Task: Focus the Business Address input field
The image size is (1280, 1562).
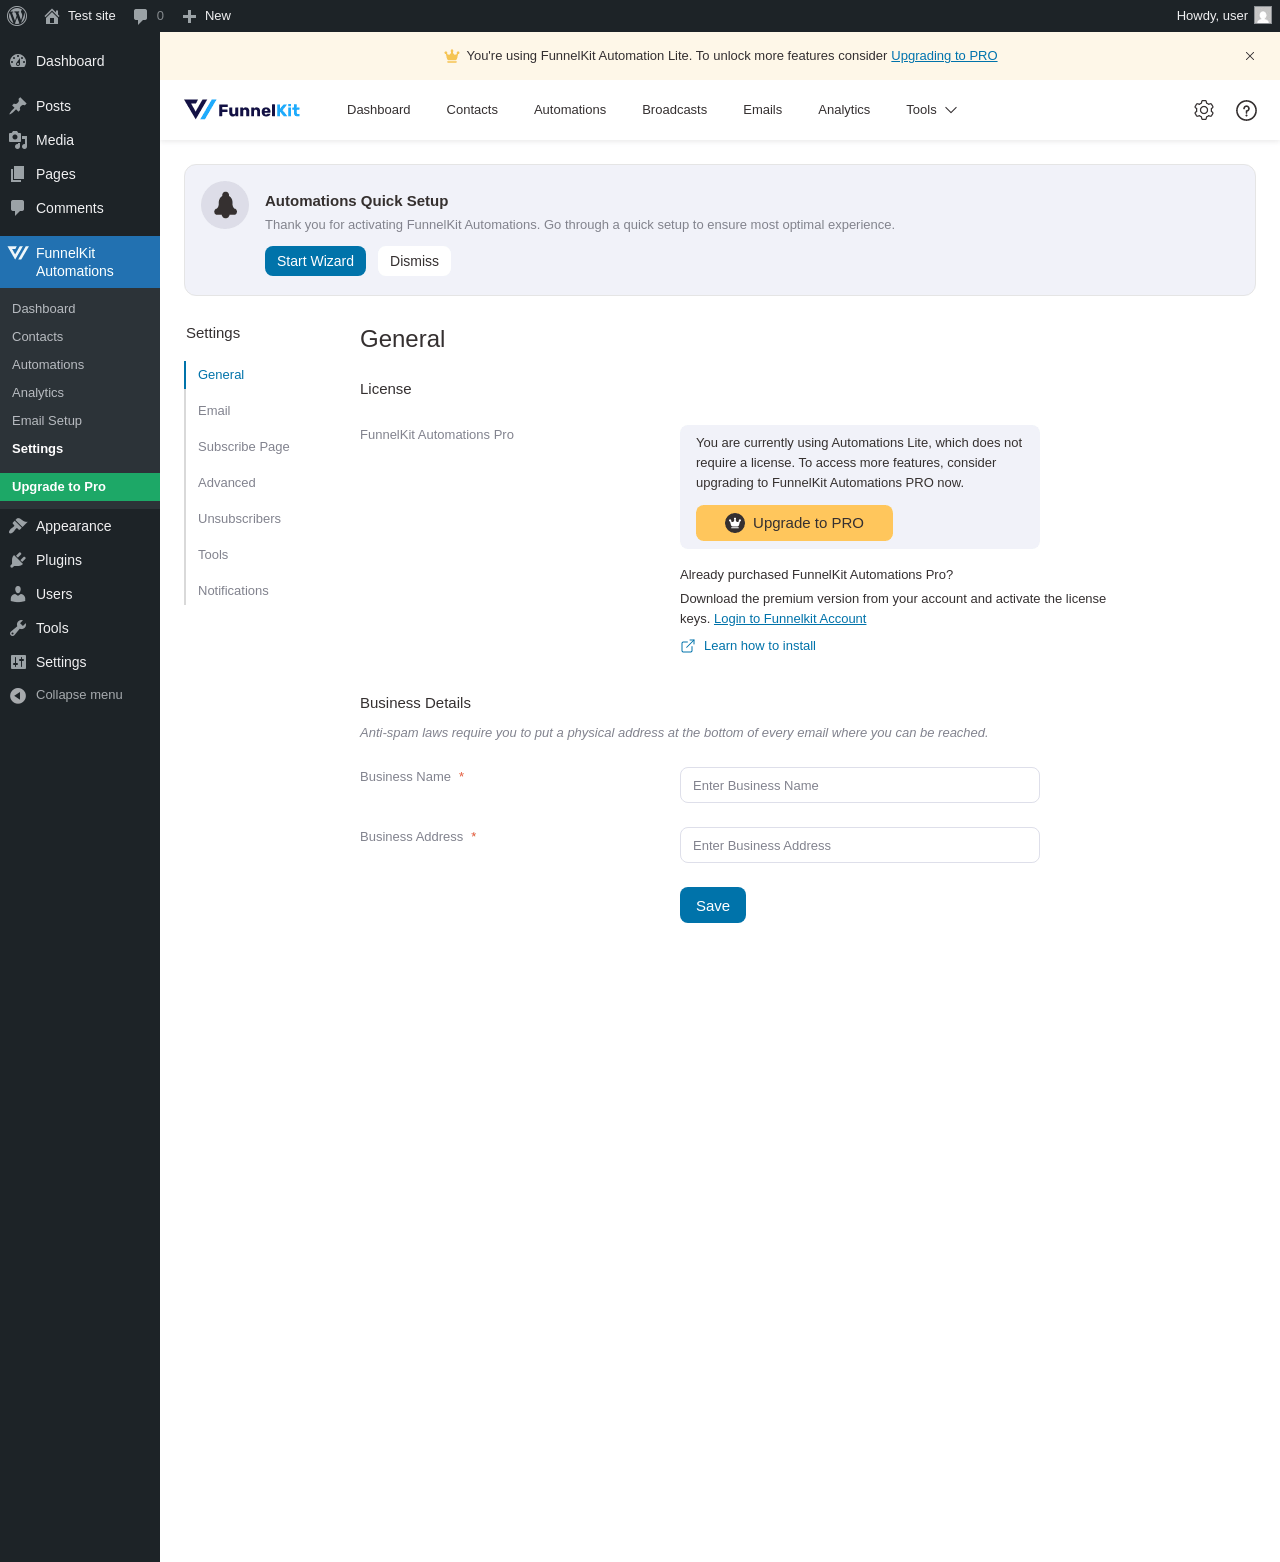Action: click(x=860, y=845)
